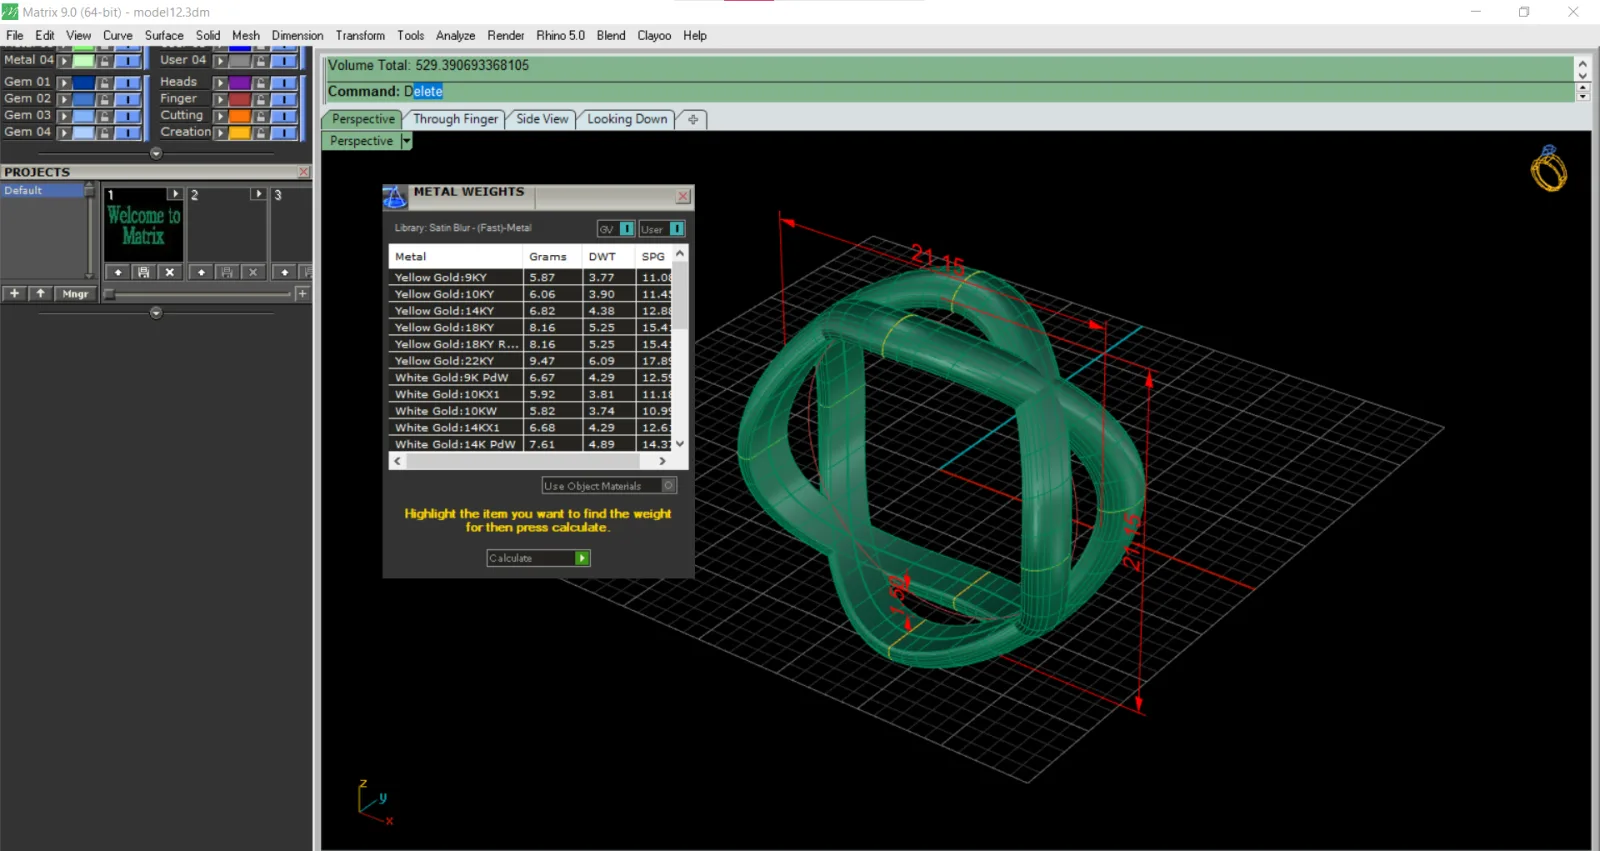Select Yellow Gold:18KY metal row
The height and width of the screenshot is (851, 1600).
pos(530,327)
